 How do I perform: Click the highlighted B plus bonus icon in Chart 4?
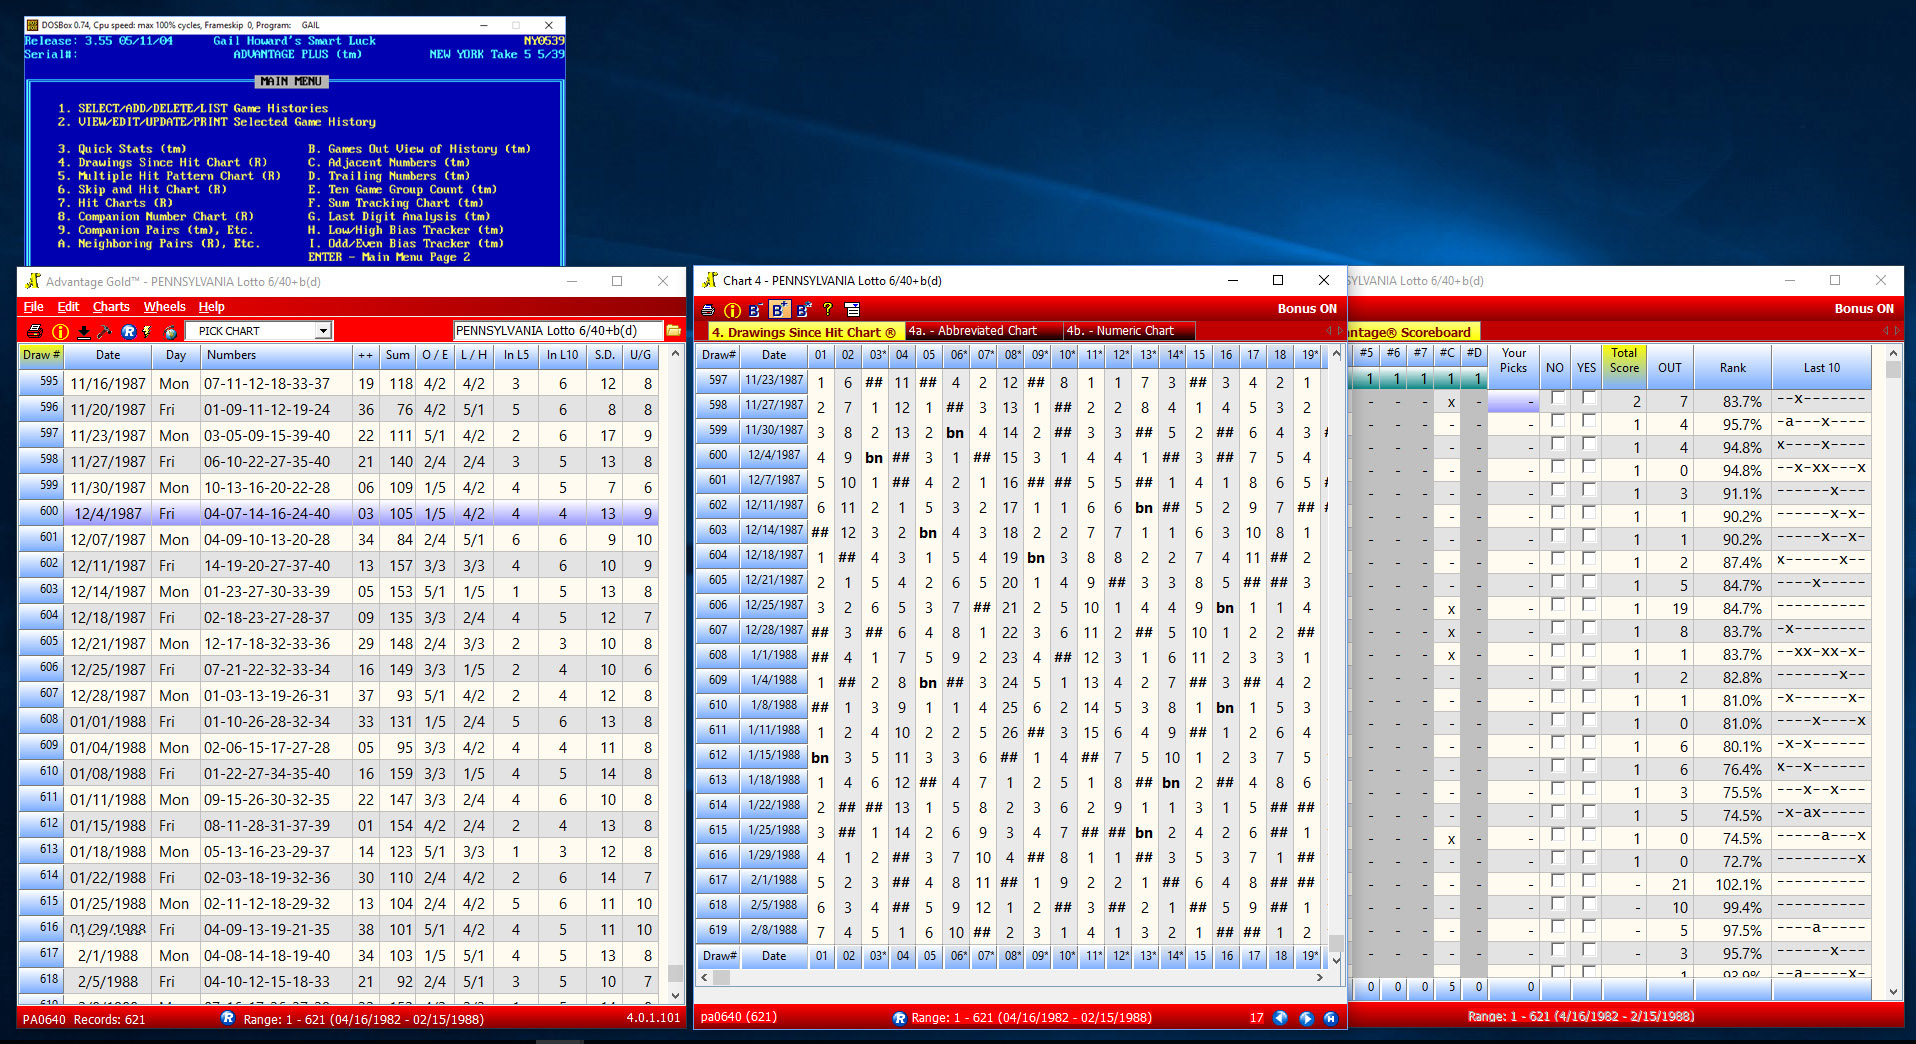point(779,310)
